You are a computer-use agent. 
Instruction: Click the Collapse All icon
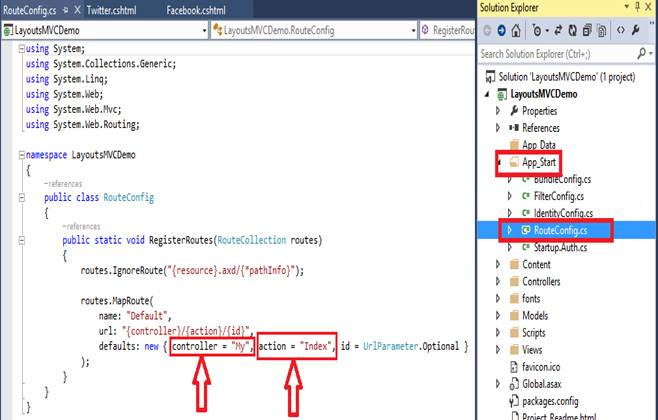click(587, 30)
